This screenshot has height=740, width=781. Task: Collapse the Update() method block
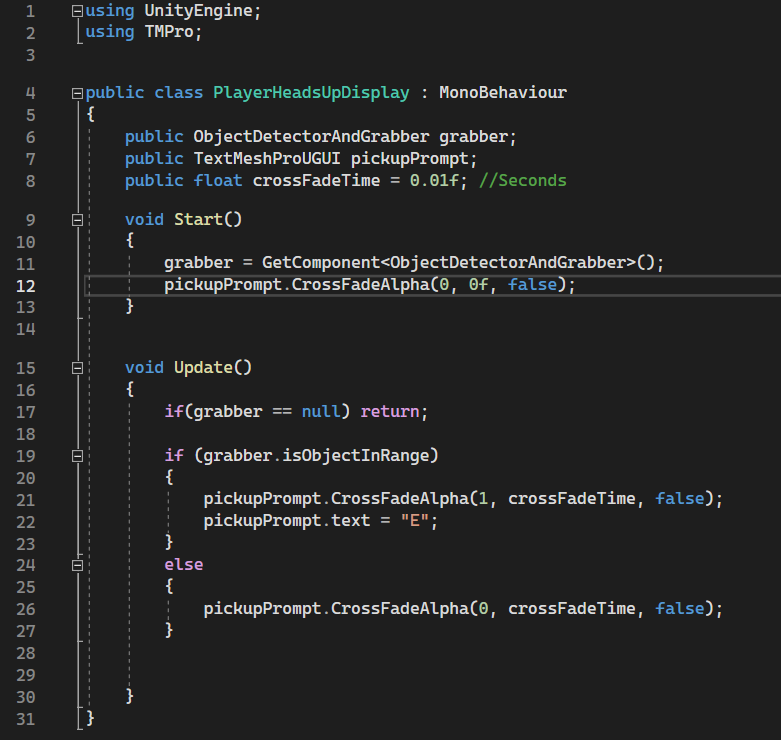(x=77, y=368)
